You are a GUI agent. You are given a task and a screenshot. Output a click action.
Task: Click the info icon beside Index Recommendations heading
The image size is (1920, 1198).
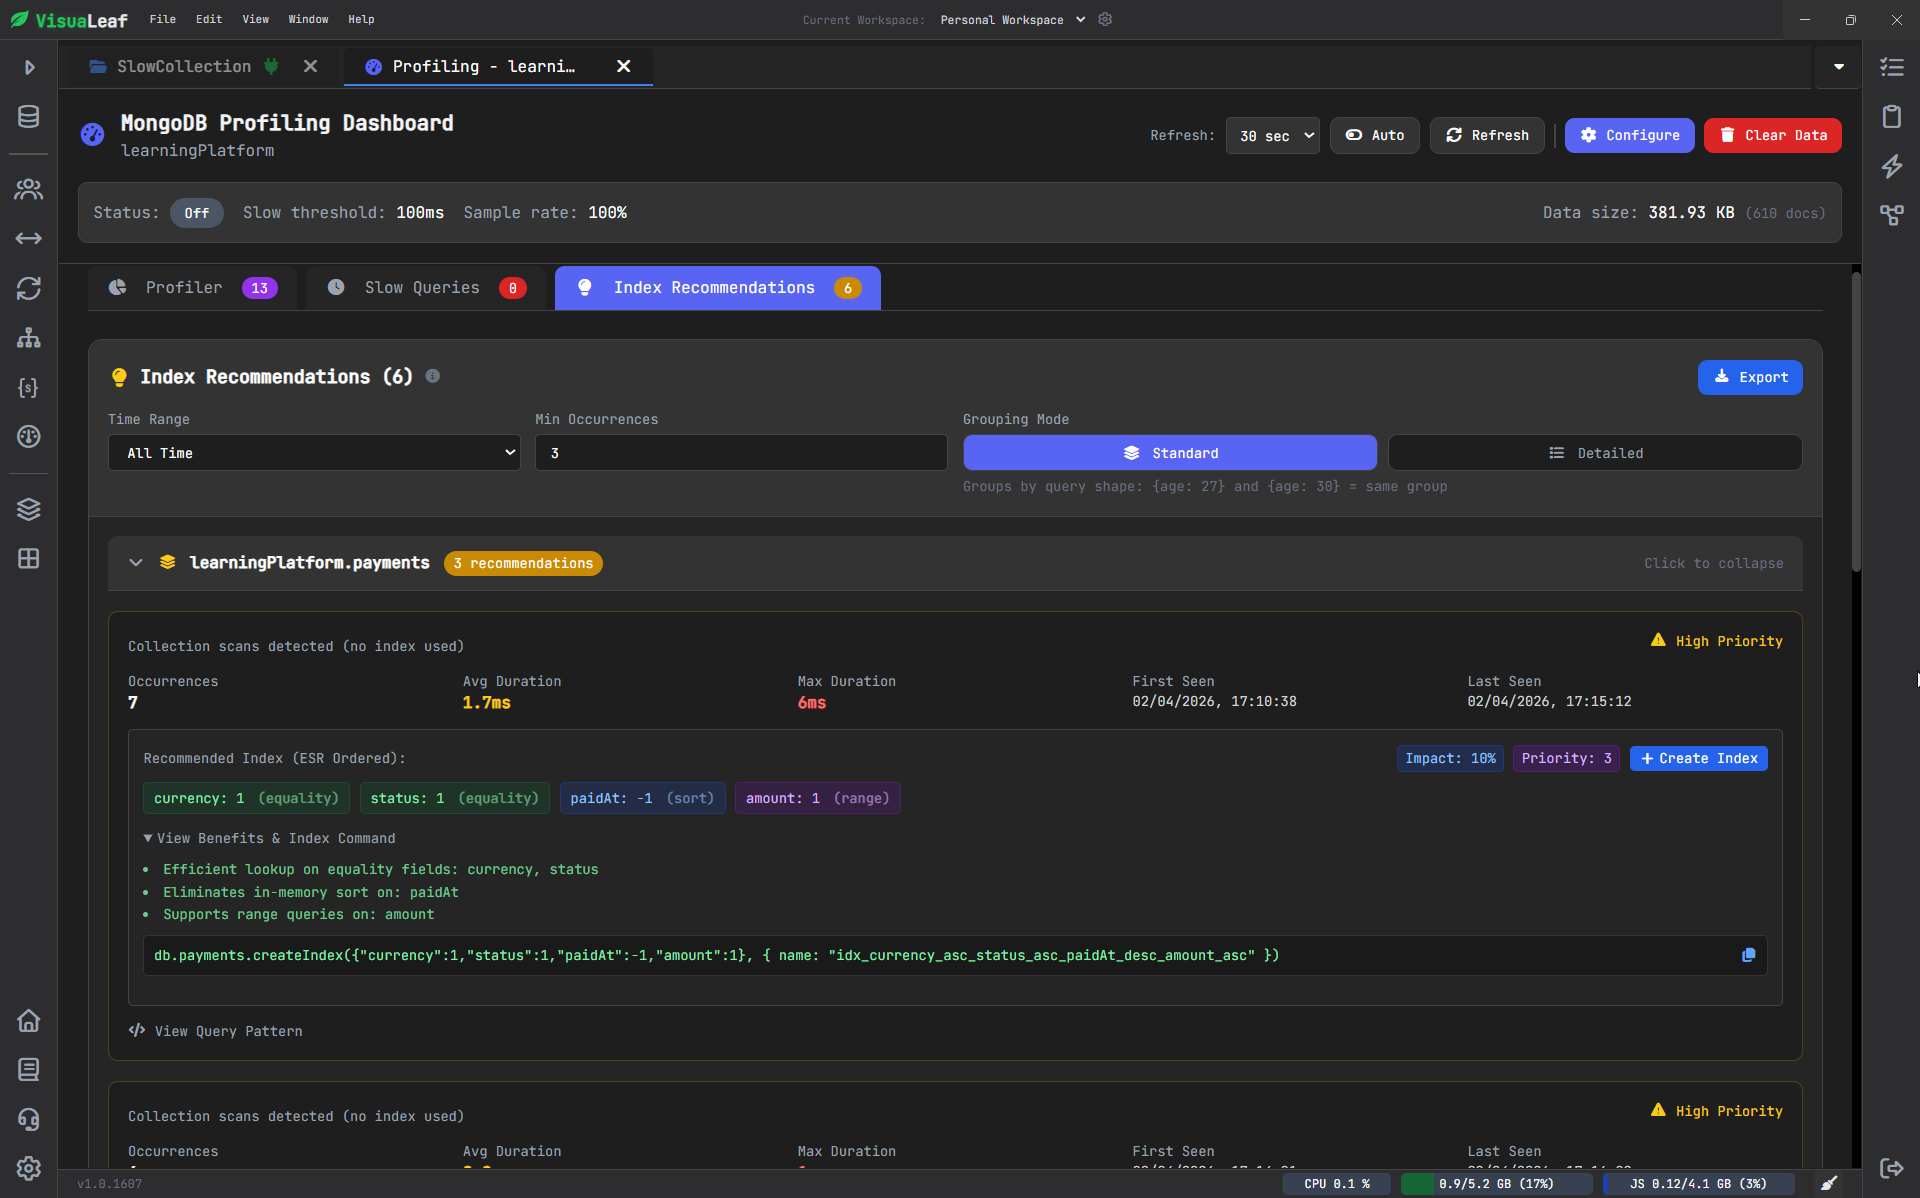click(433, 376)
